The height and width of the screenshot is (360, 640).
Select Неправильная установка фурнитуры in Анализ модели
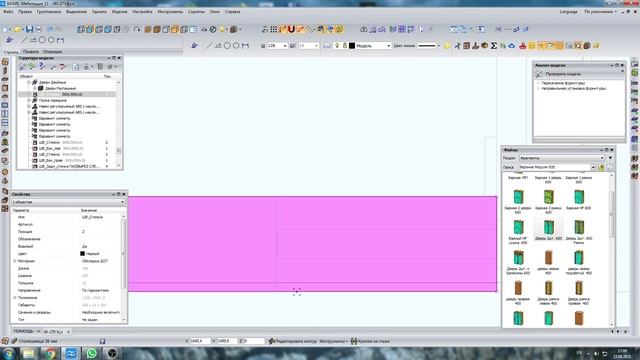(x=573, y=88)
